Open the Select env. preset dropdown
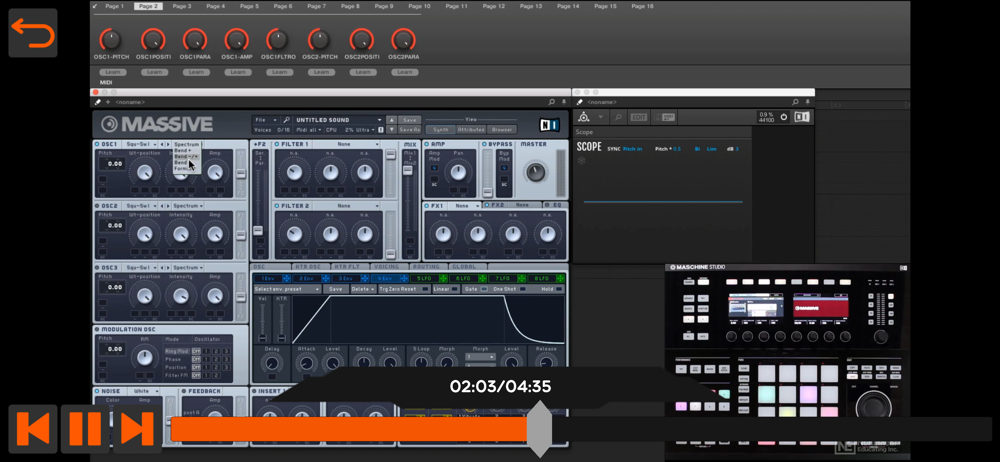Viewport: 1000px width, 462px height. pos(287,289)
